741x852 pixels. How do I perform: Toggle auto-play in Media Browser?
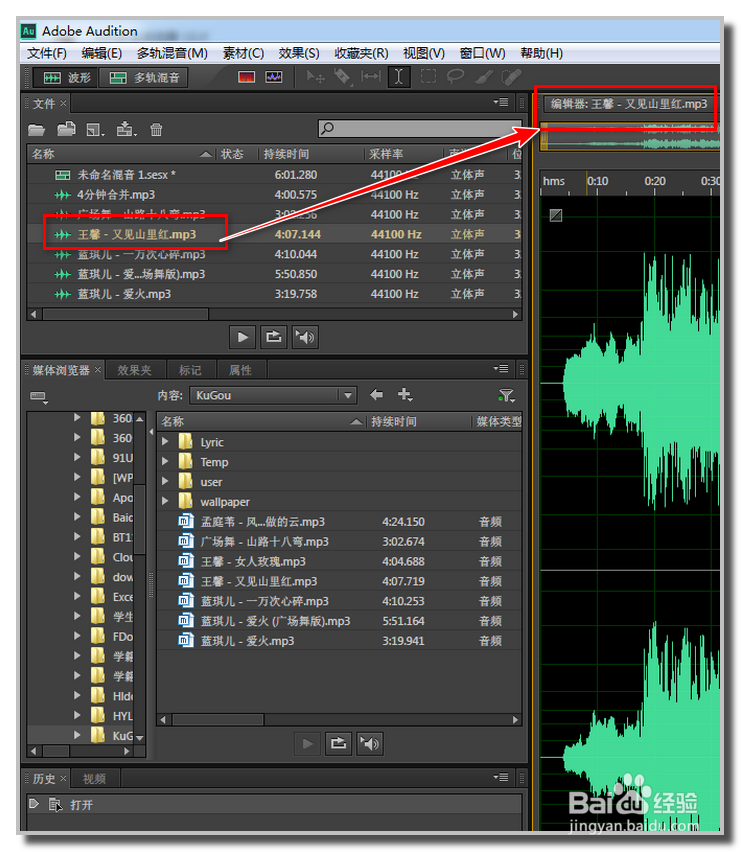coord(369,743)
